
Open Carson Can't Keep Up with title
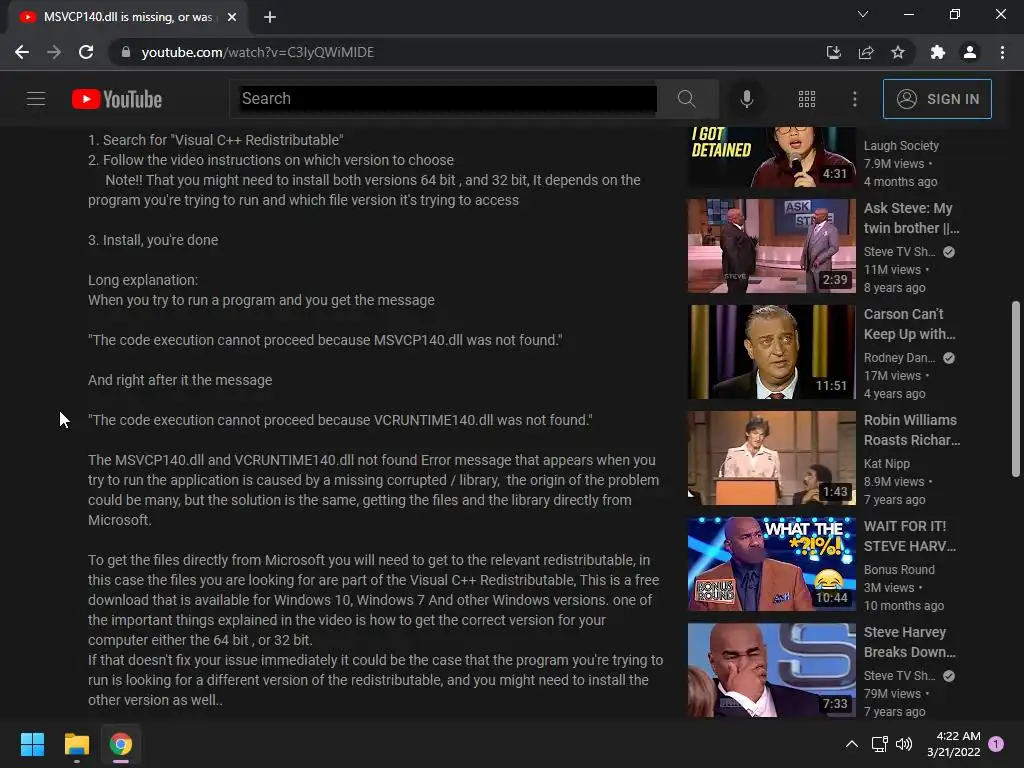click(910, 324)
